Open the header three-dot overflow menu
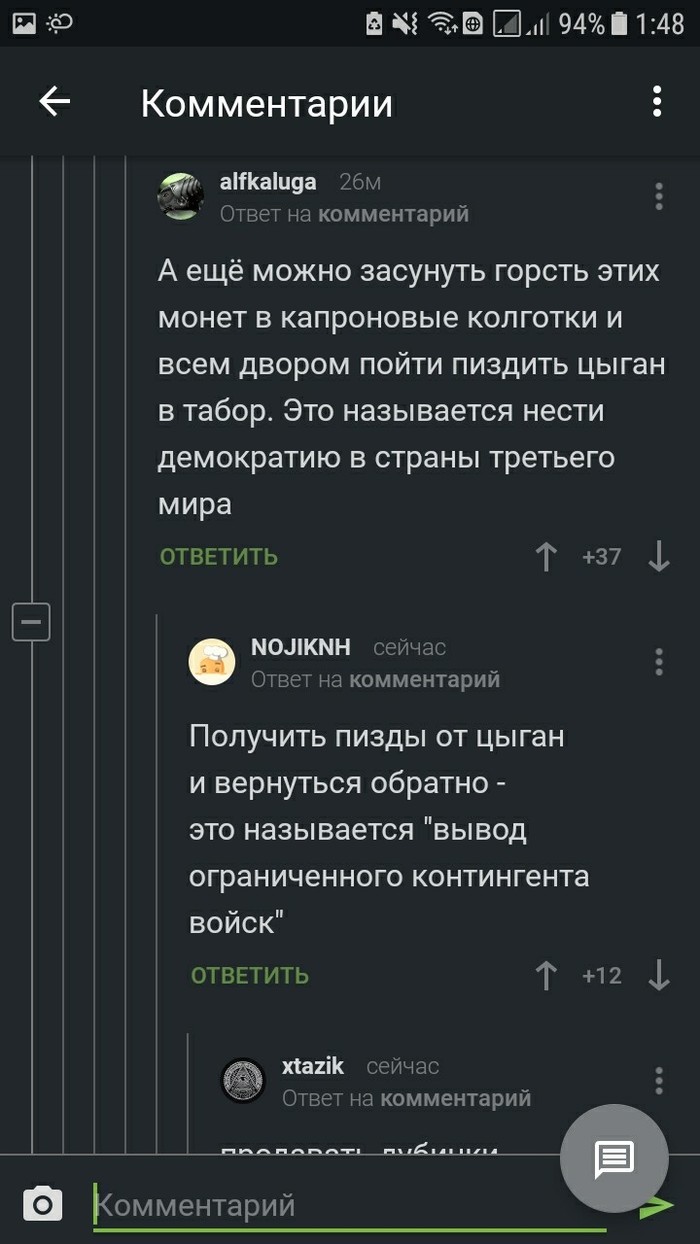 [657, 102]
